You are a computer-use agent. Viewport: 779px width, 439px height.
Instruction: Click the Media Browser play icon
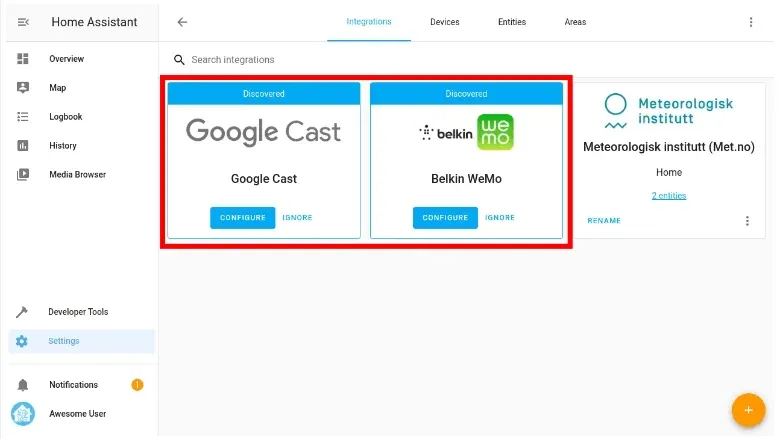23,174
